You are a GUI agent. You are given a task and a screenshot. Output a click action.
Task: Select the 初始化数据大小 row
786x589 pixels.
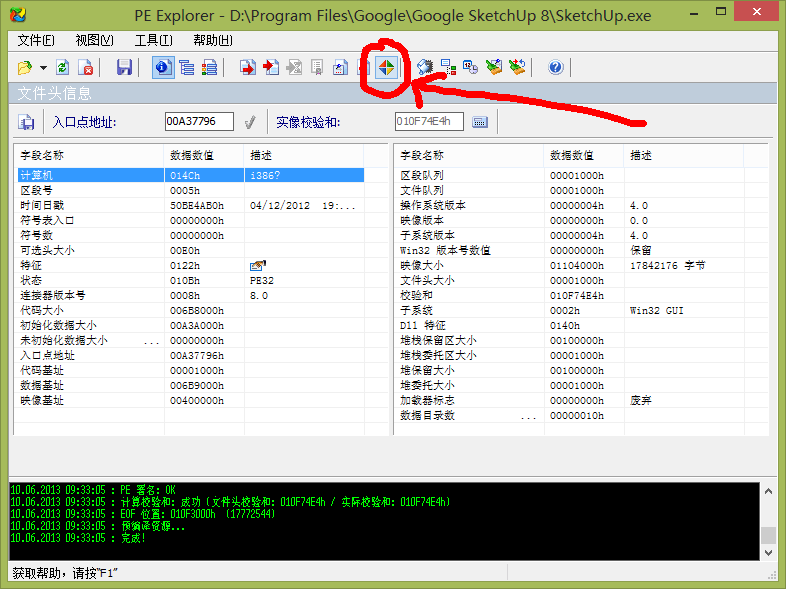pos(190,325)
